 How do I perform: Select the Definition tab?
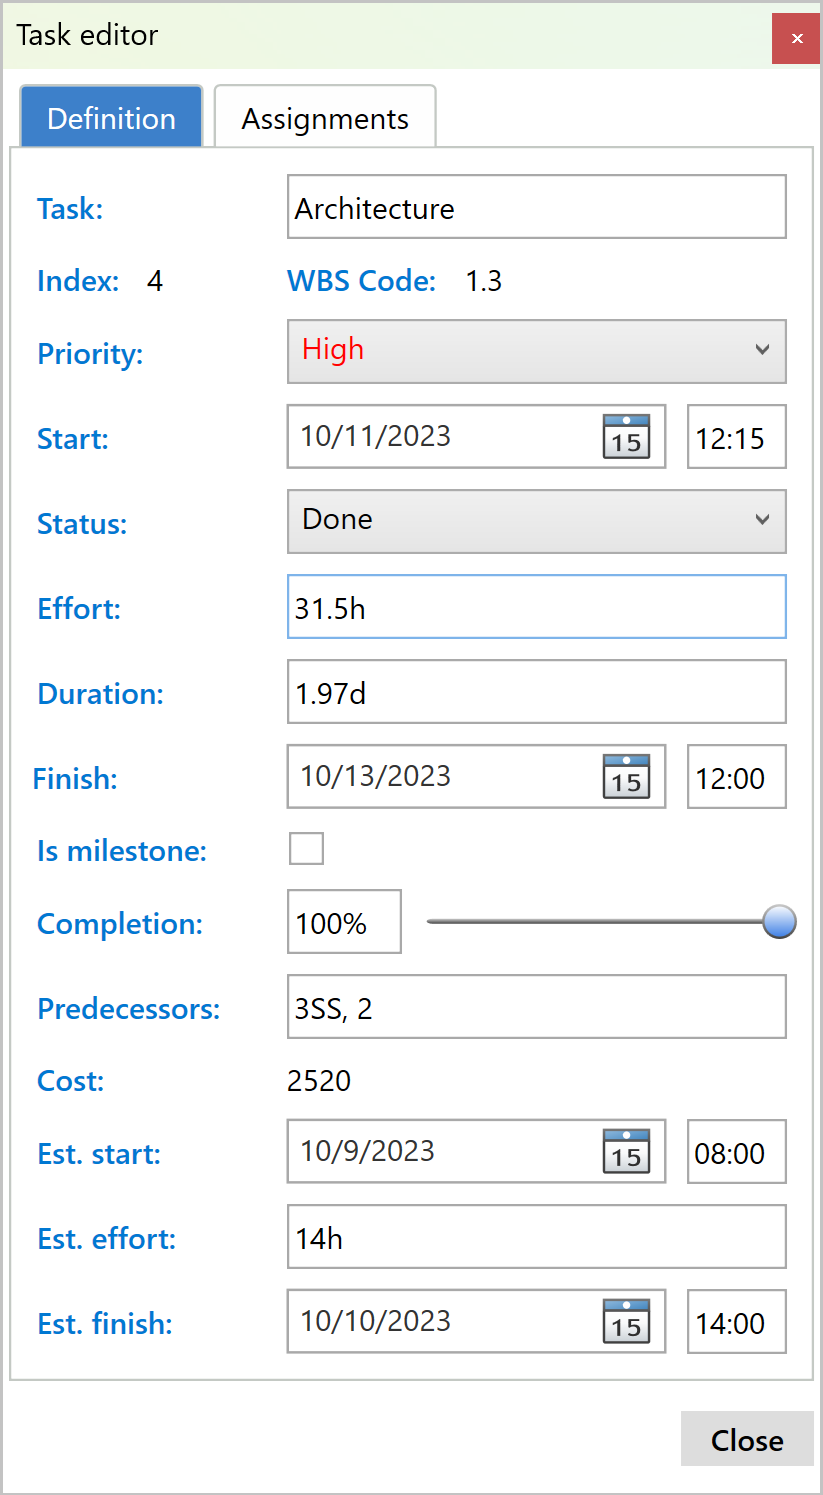(x=110, y=117)
